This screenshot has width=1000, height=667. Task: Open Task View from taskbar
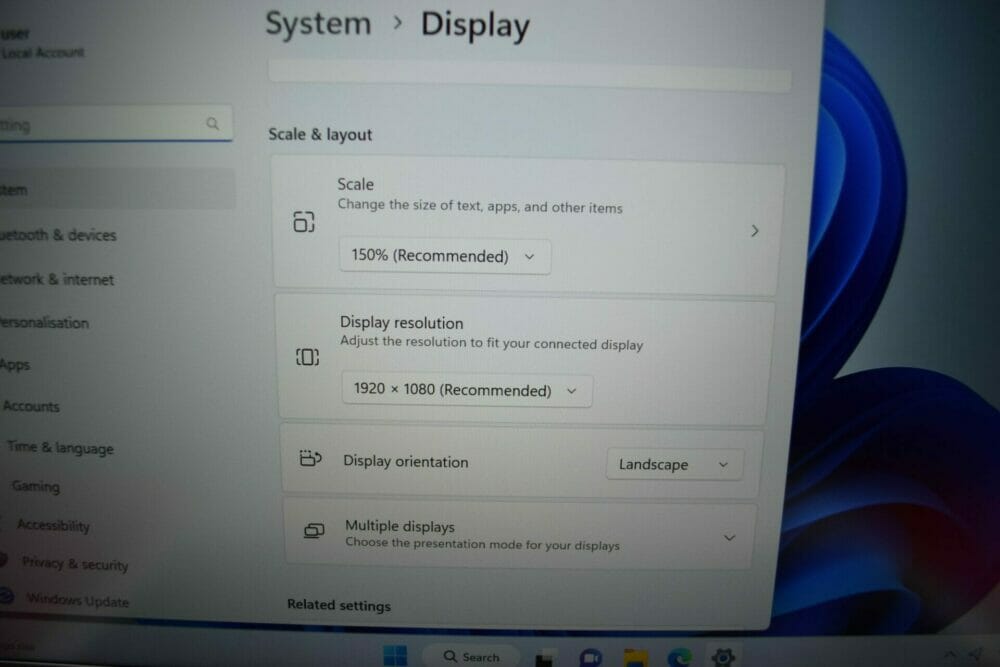point(544,657)
